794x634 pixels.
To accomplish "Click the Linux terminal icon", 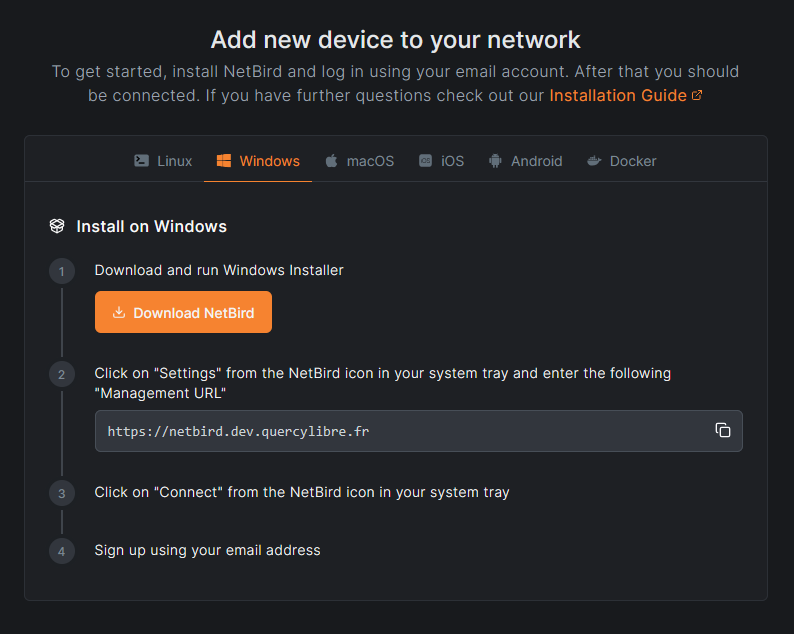I will 142,161.
